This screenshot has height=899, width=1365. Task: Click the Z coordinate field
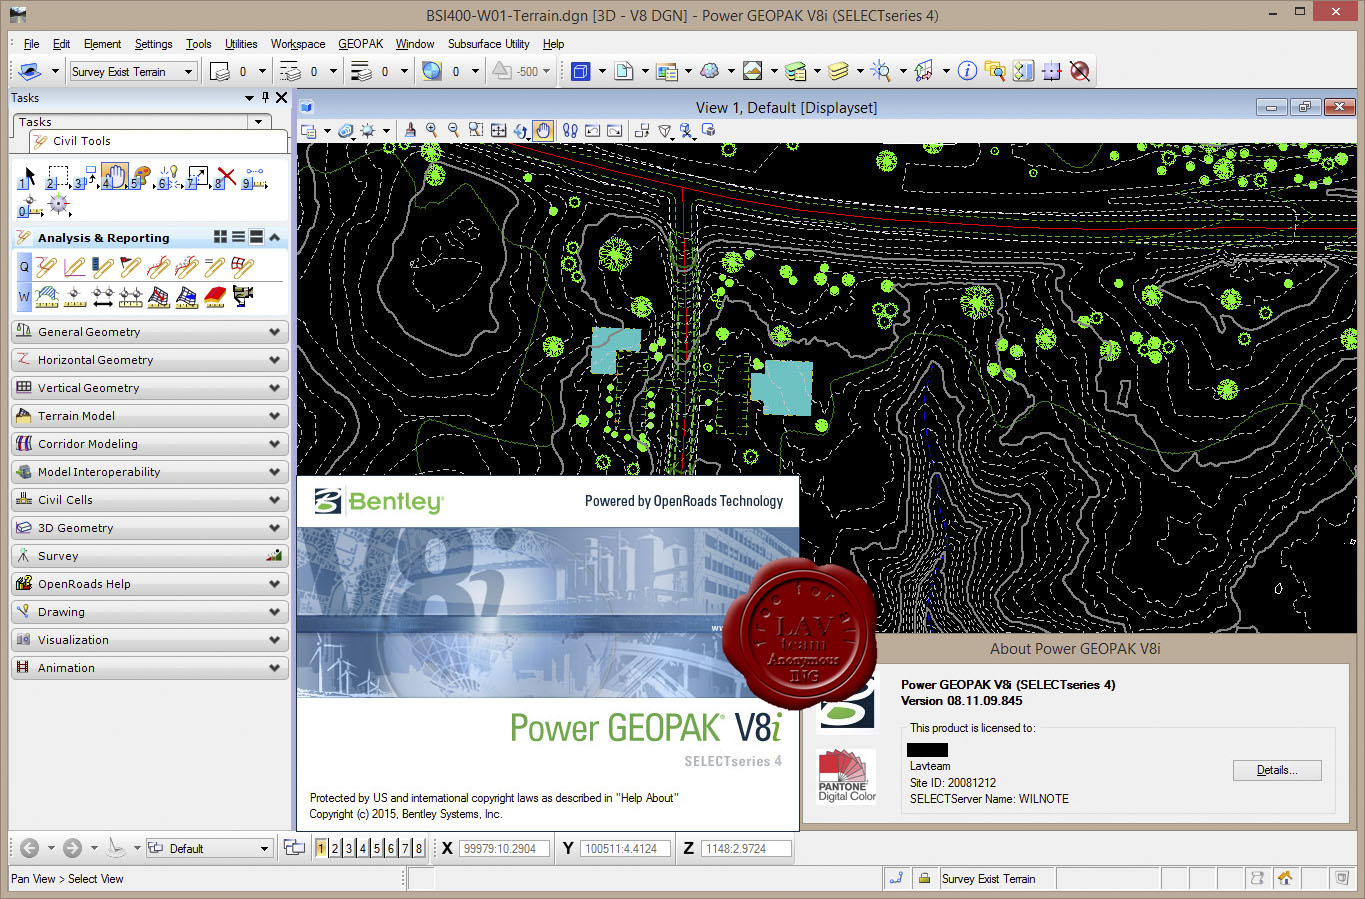[746, 848]
